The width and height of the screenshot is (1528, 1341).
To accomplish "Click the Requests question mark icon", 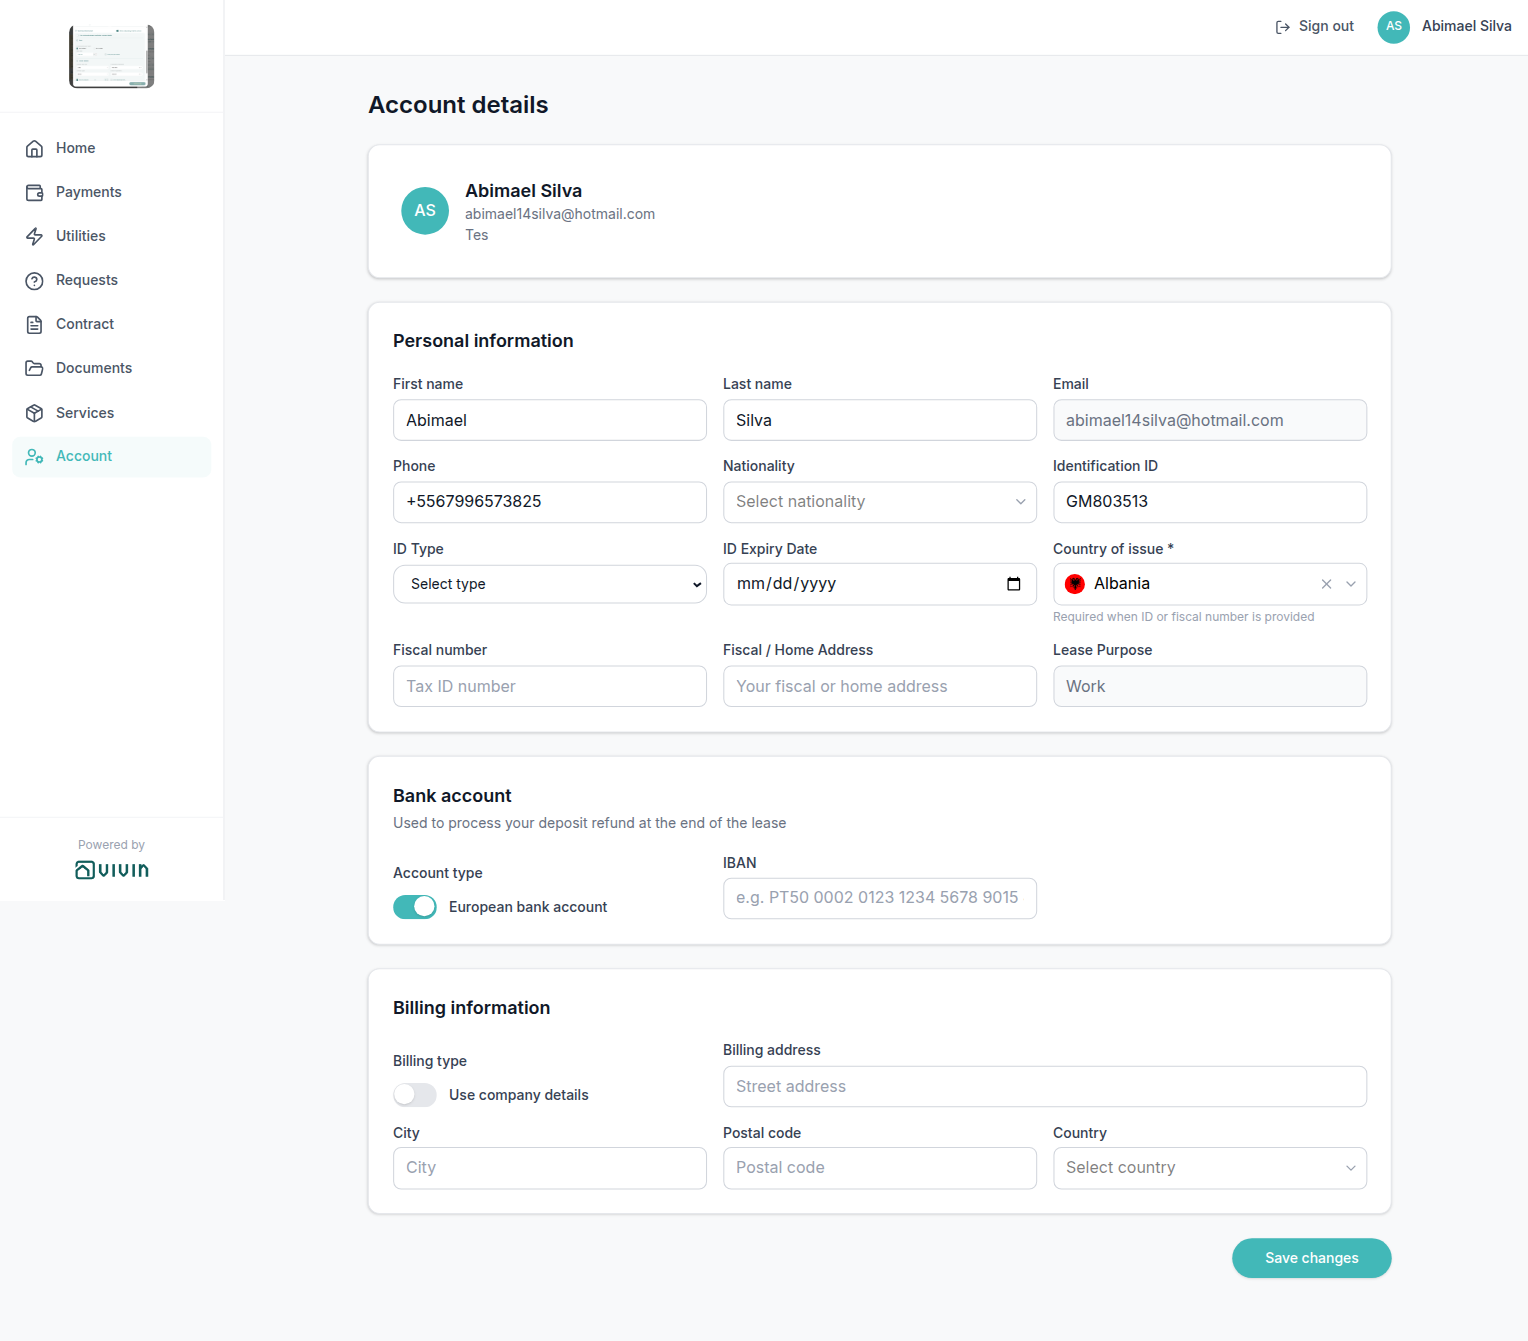I will (34, 280).
